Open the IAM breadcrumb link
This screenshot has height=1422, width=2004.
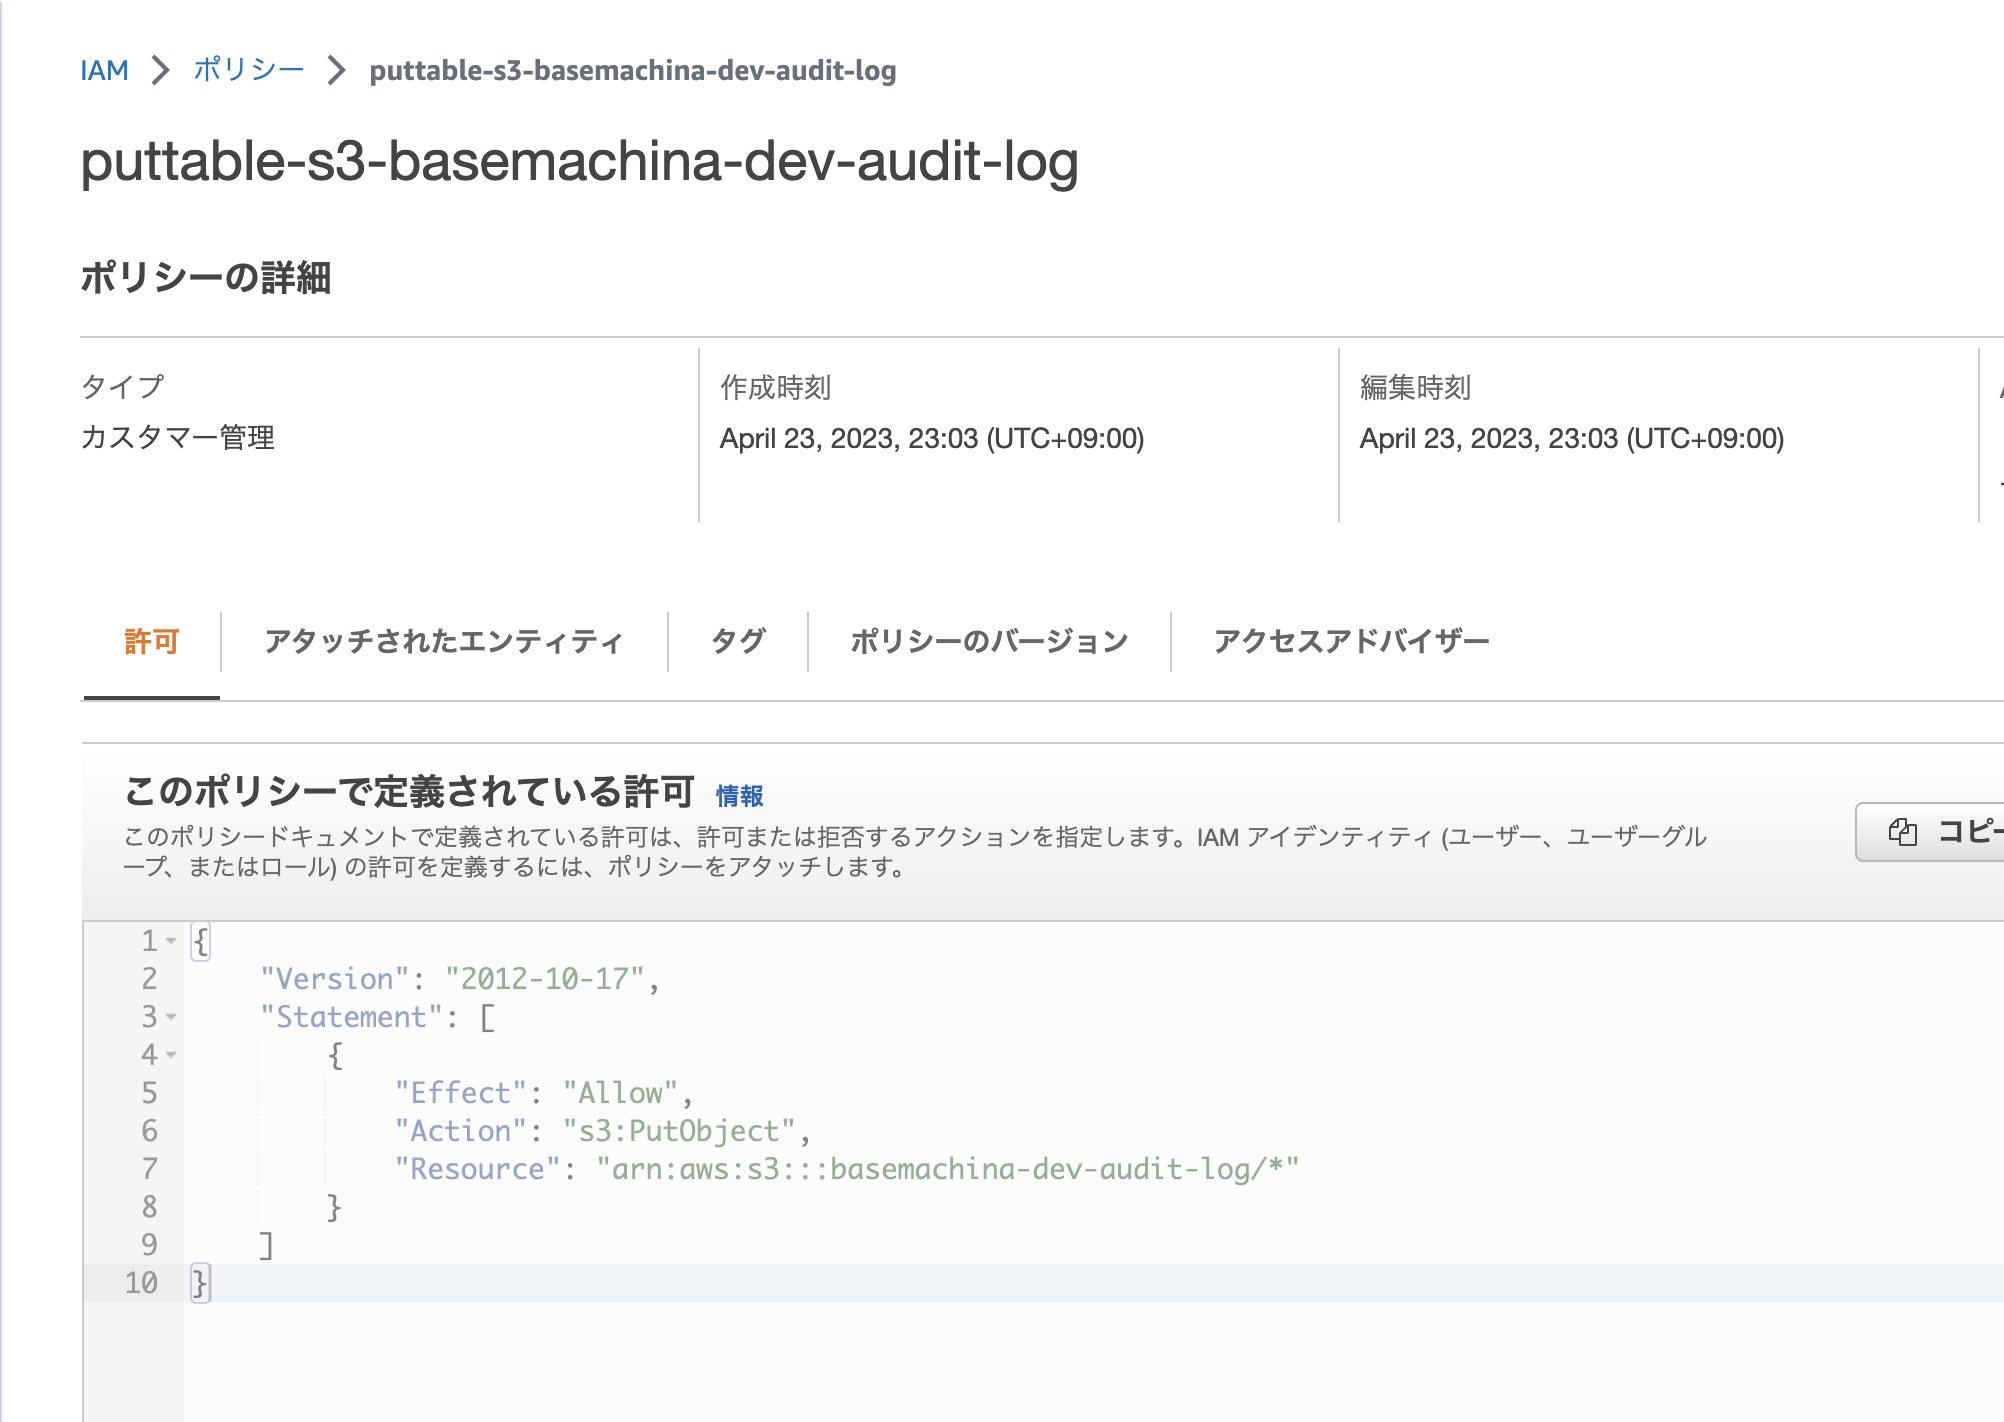click(104, 70)
